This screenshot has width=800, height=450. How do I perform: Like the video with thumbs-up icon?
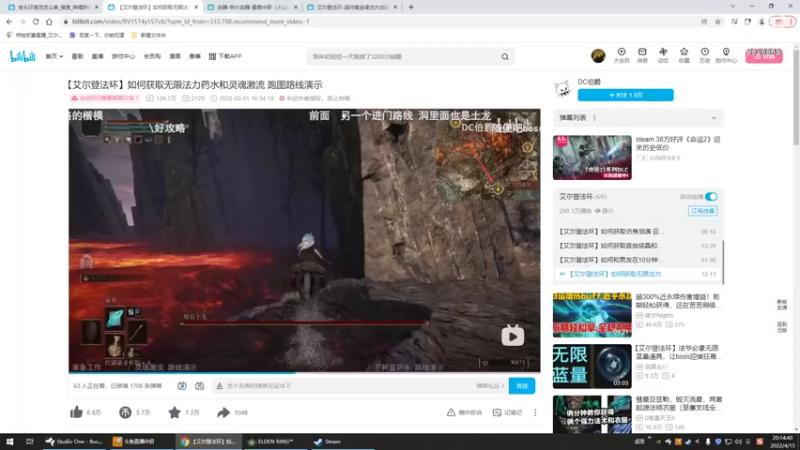(77, 412)
